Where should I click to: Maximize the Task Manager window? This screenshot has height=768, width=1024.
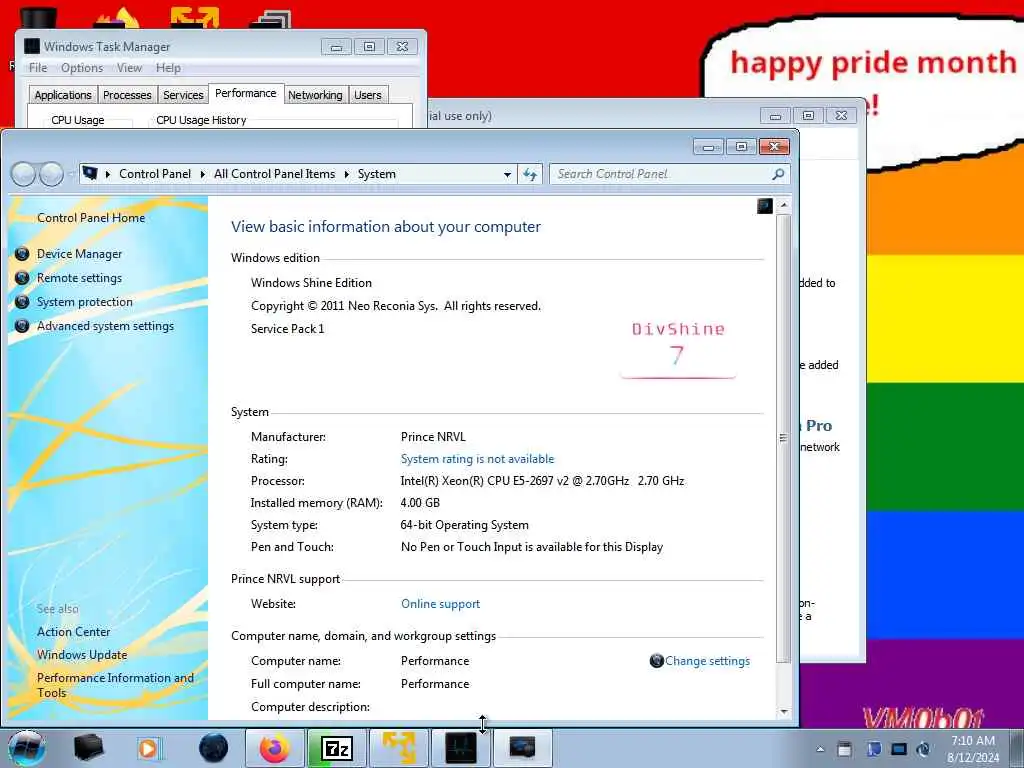[370, 46]
